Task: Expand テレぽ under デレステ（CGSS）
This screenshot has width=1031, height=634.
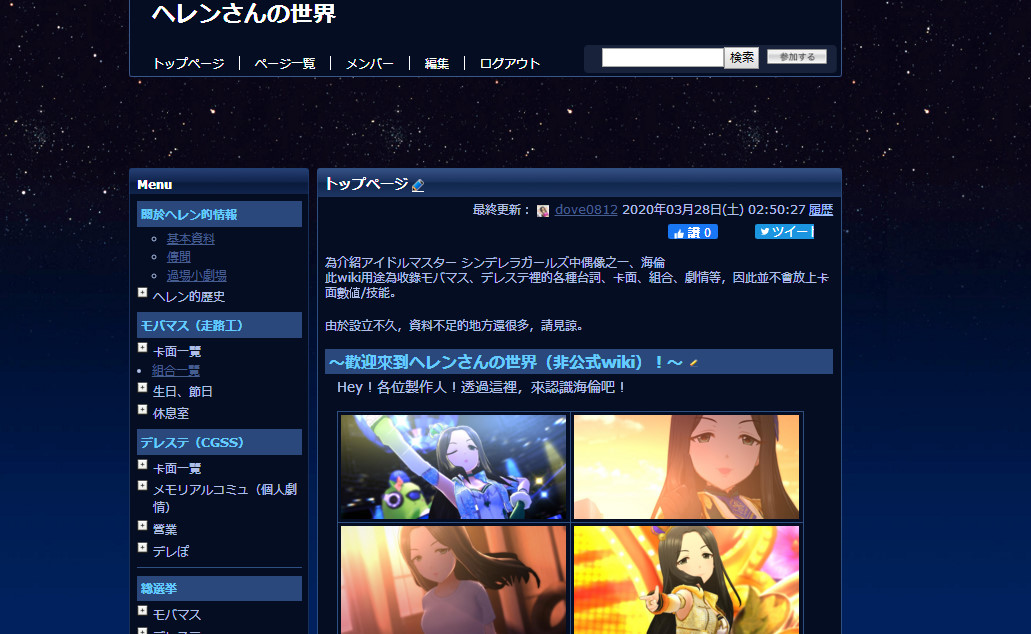Action: tap(142, 546)
